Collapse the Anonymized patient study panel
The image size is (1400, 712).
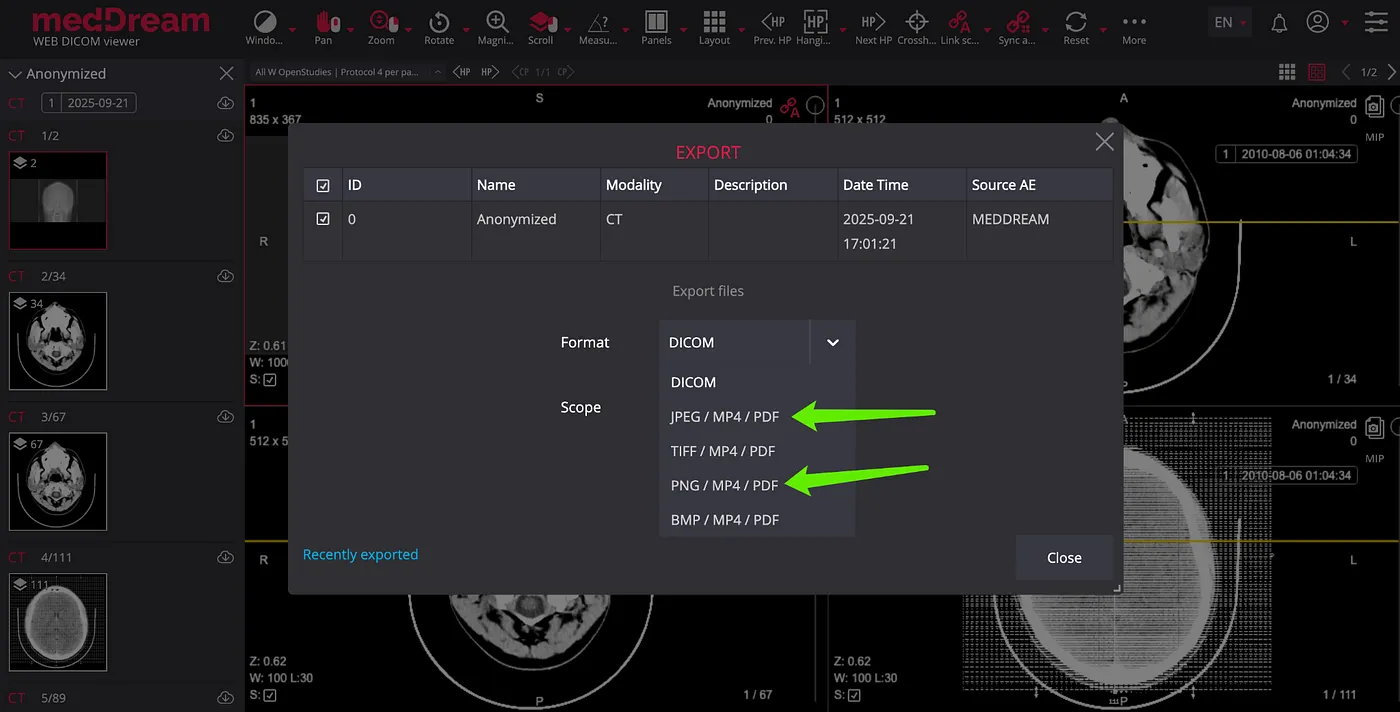pyautogui.click(x=15, y=74)
